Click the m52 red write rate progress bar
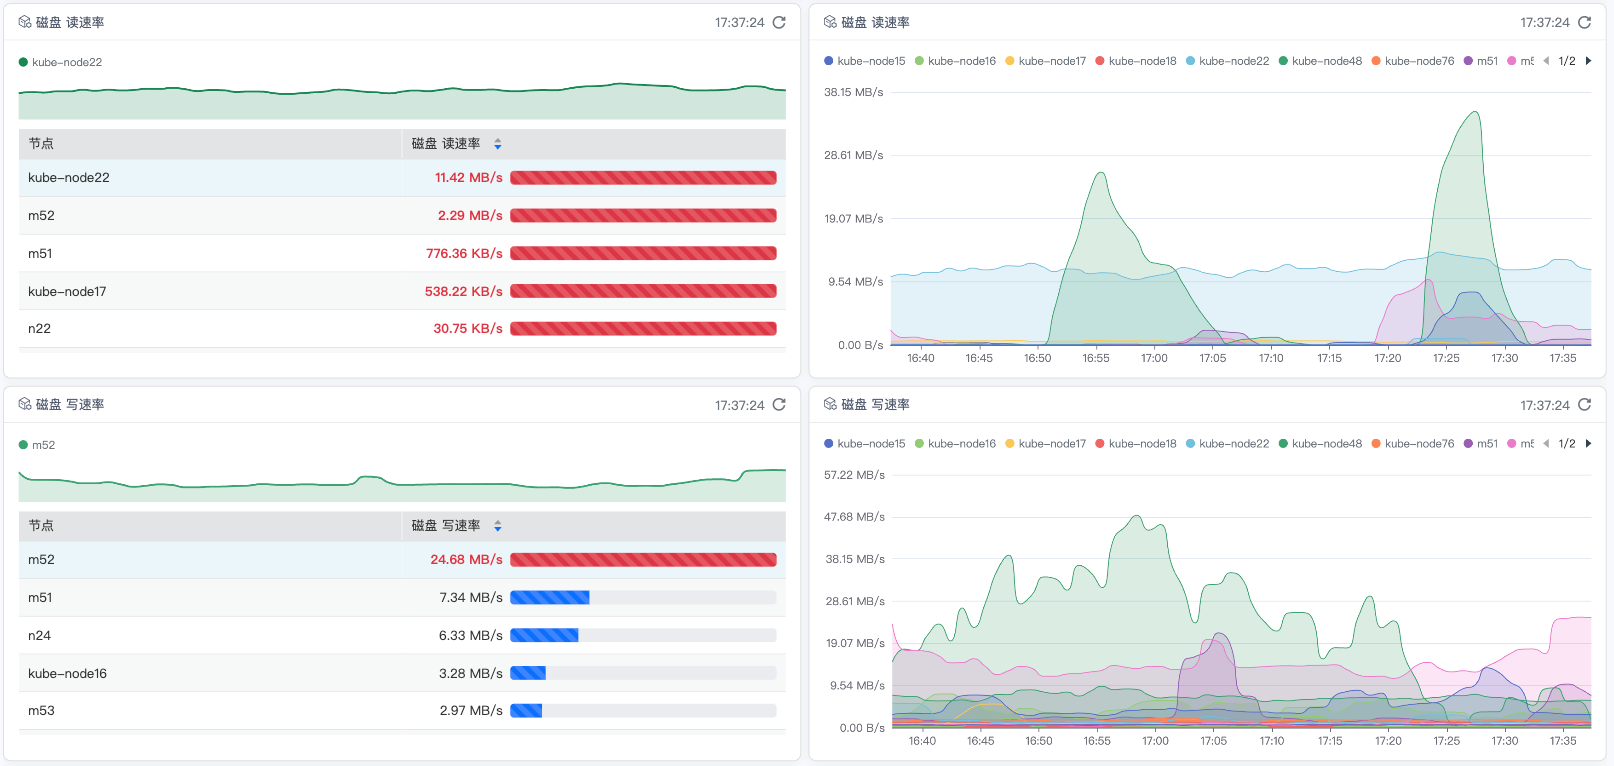This screenshot has height=766, width=1614. (643, 560)
